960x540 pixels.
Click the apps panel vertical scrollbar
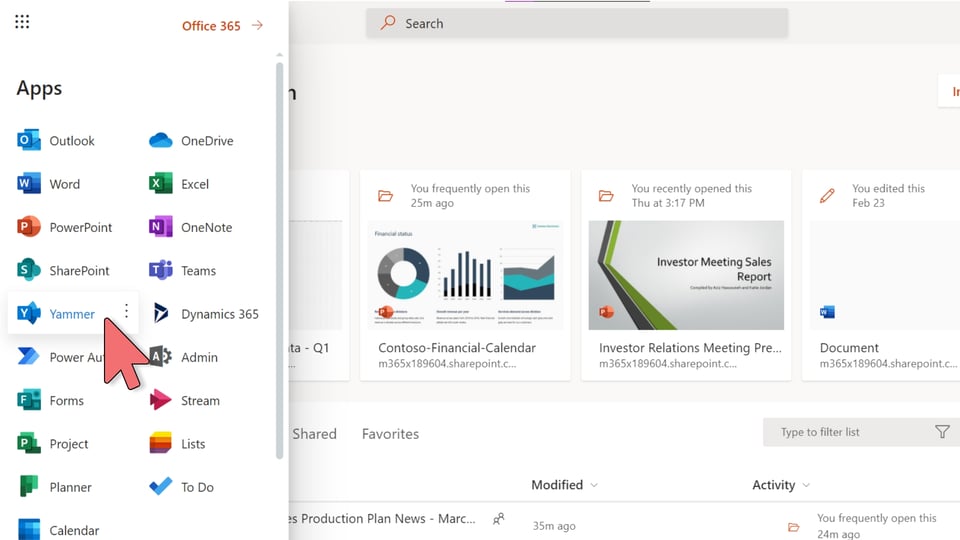point(279,260)
